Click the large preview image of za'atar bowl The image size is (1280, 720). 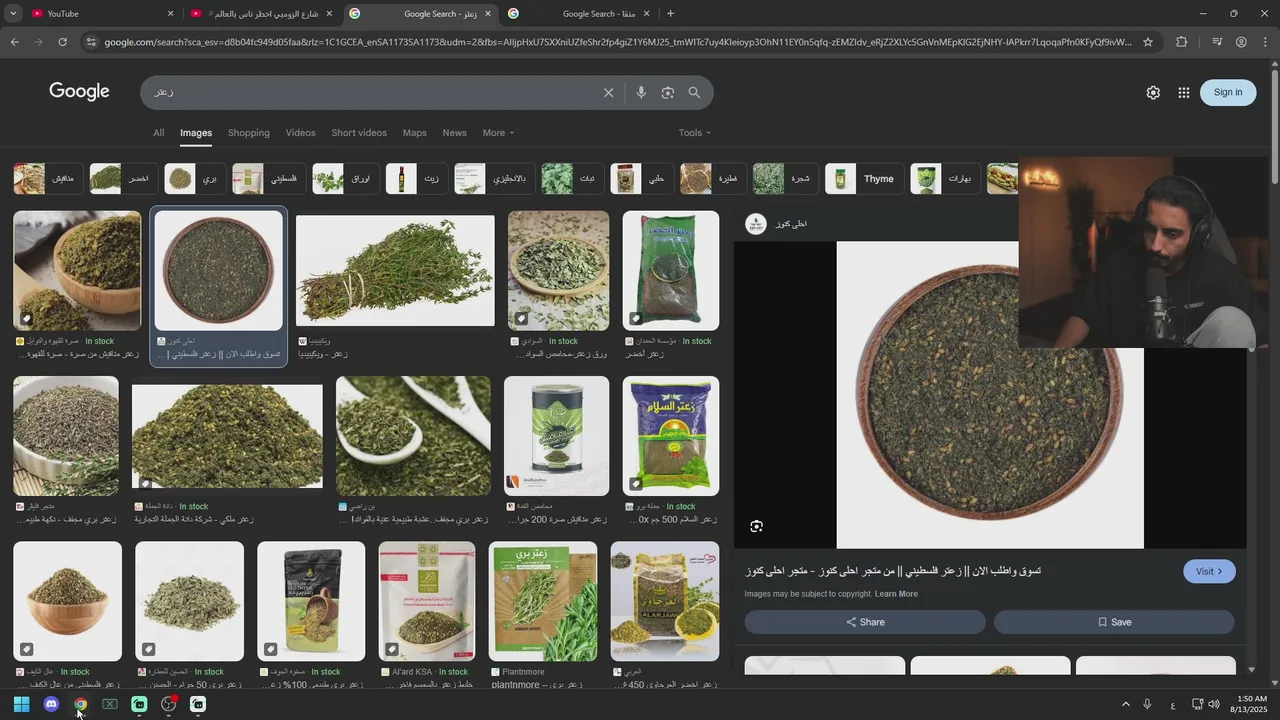(990, 395)
